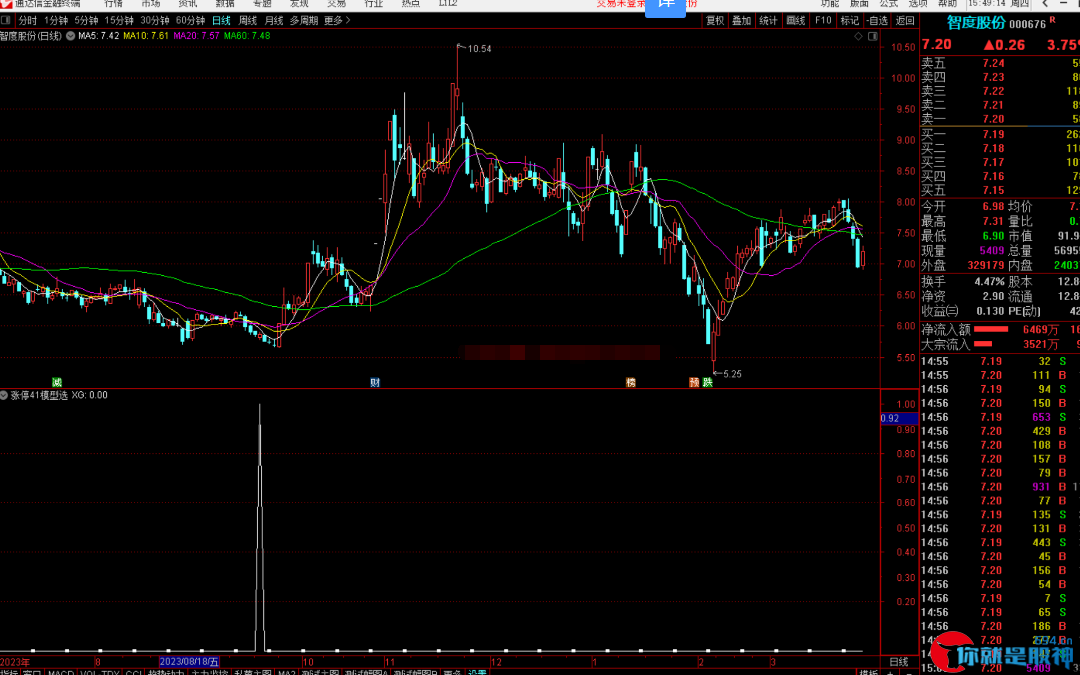Open the 复权 adjustment option

point(715,21)
